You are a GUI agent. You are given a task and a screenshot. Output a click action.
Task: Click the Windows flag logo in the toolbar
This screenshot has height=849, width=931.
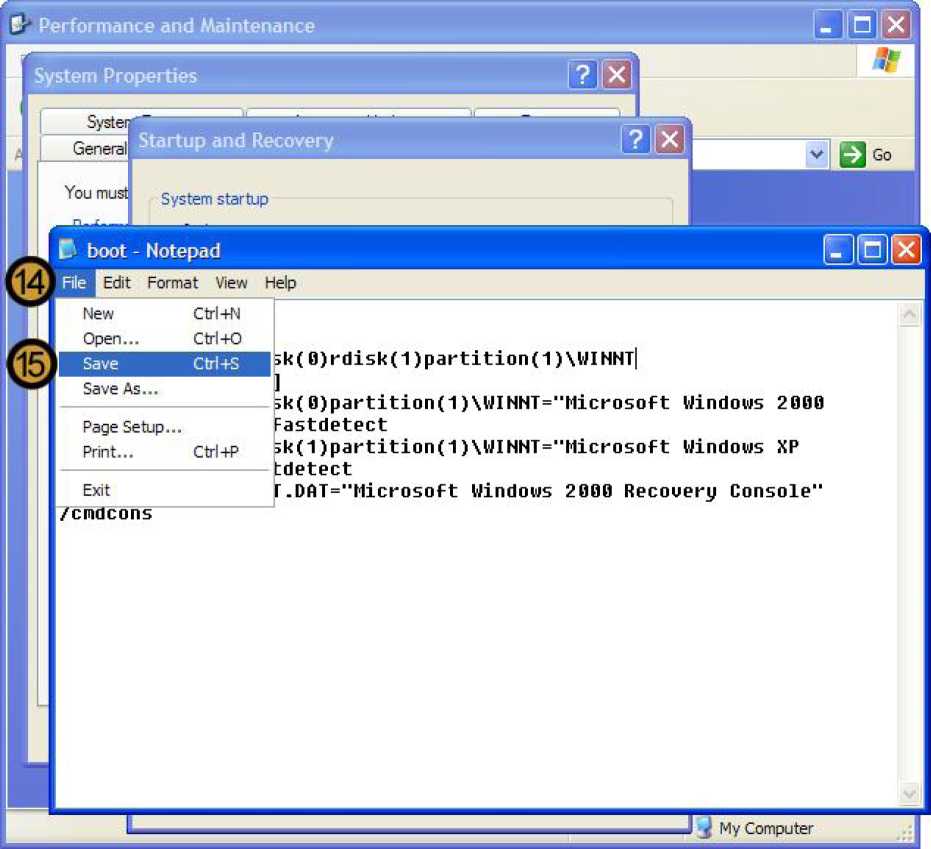coord(886,60)
